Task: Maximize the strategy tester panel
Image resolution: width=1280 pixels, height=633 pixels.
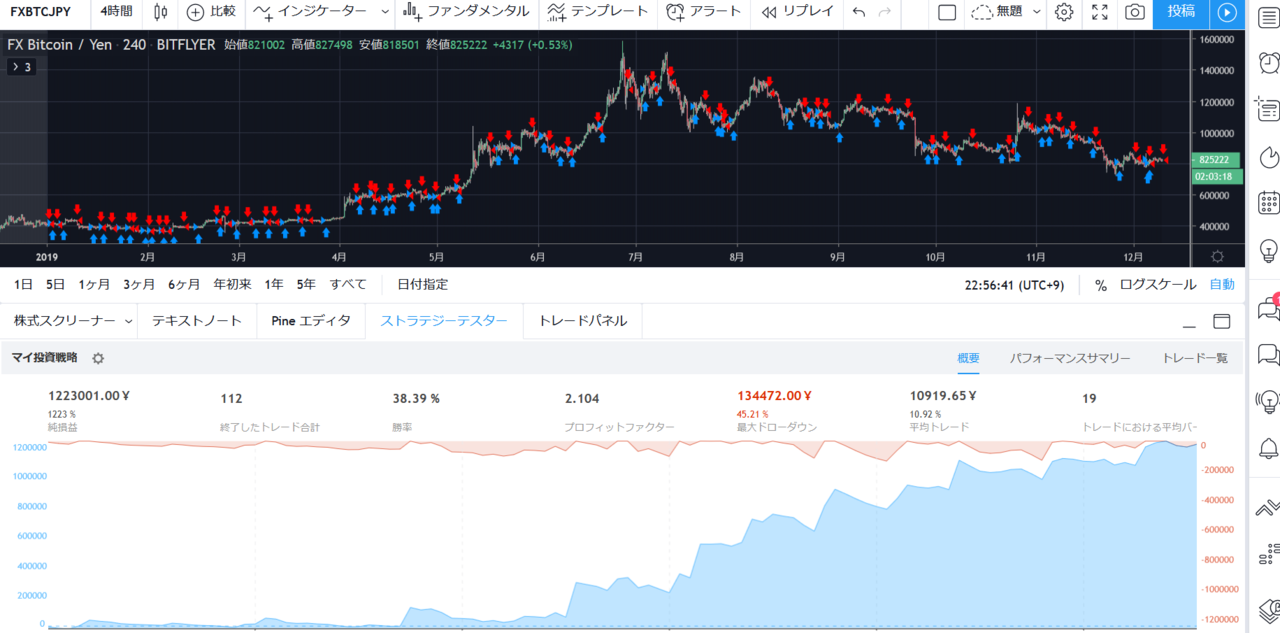Action: pos(1221,321)
